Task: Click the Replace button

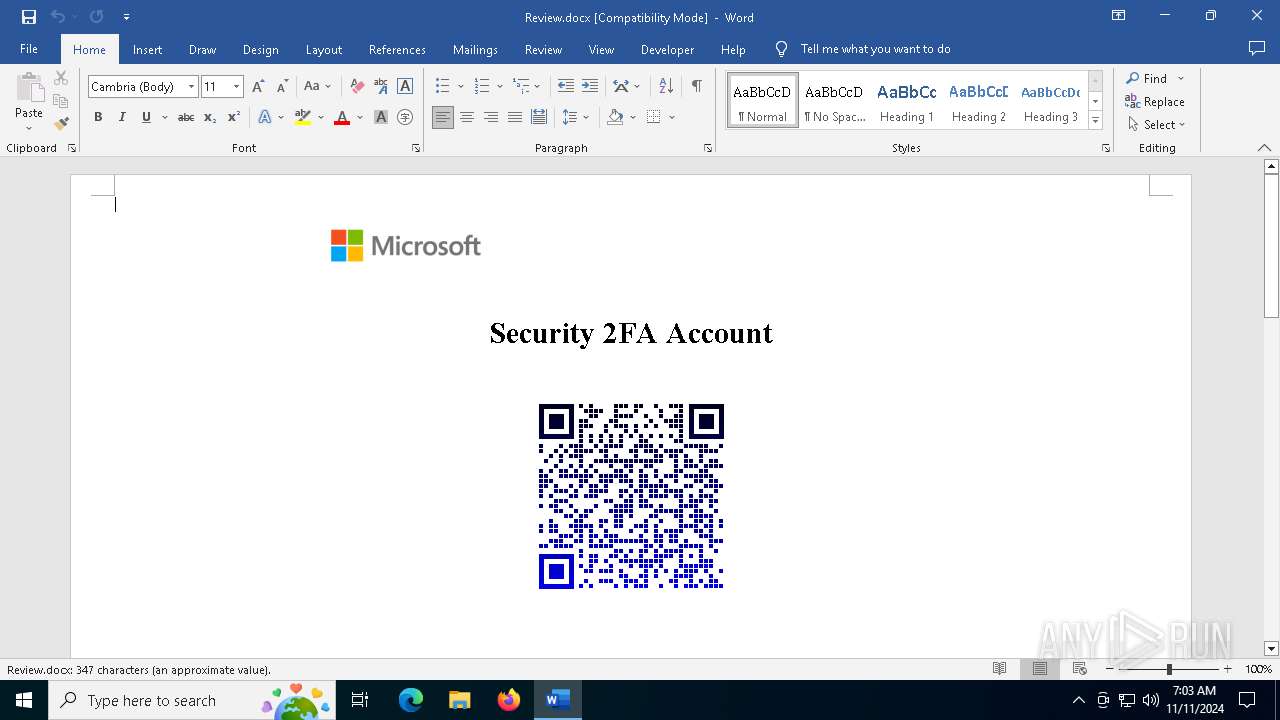Action: coord(1155,101)
